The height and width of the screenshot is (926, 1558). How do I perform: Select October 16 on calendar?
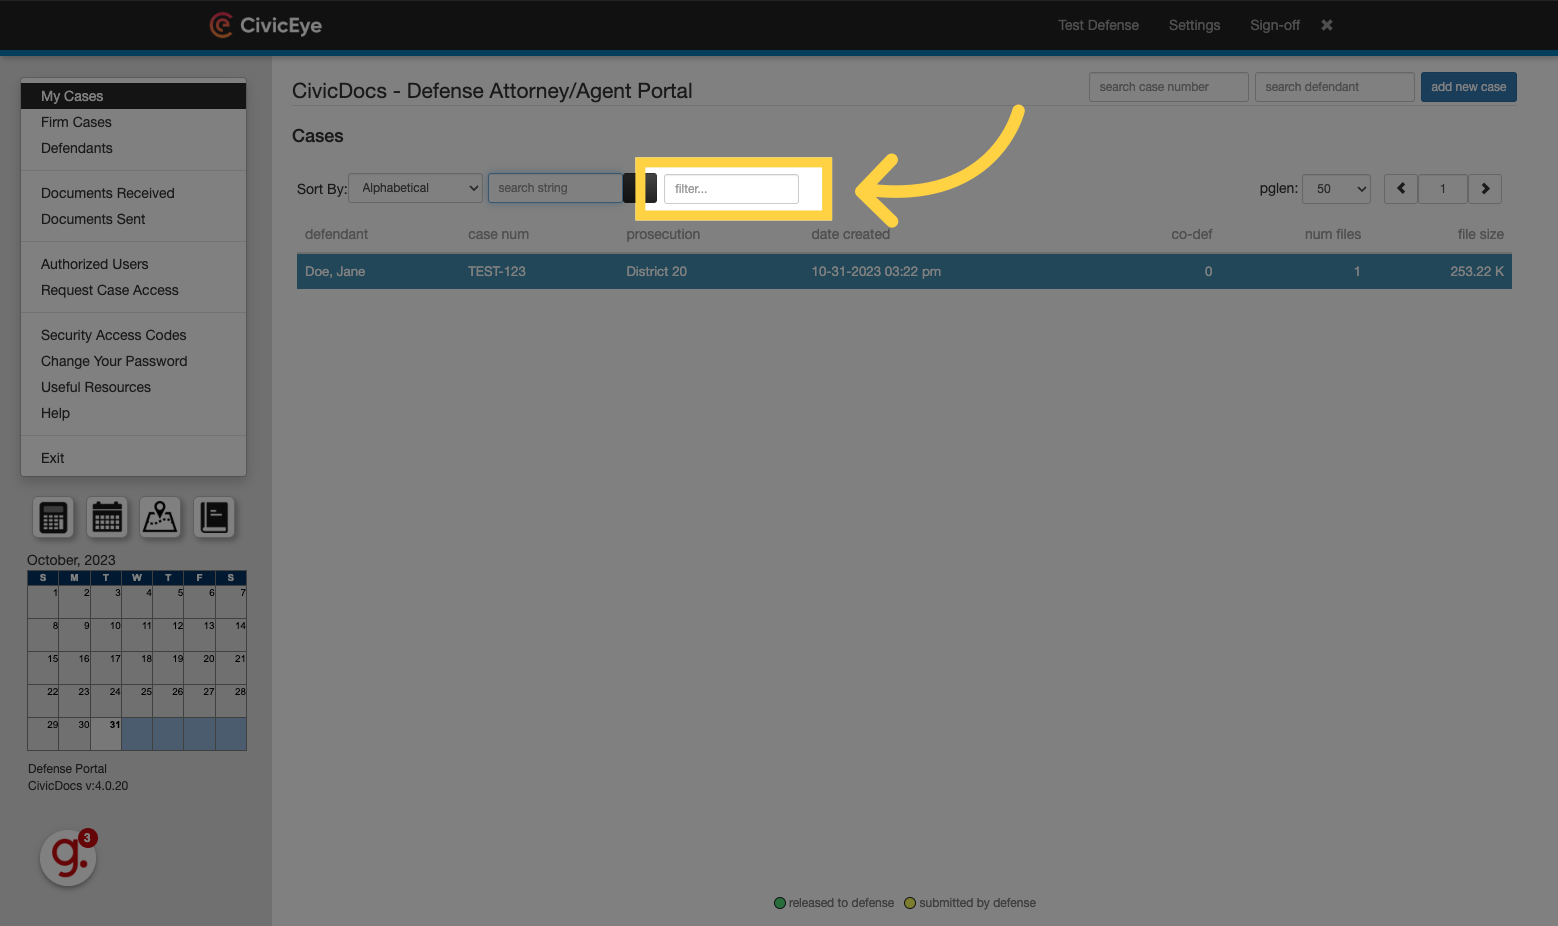coord(75,668)
